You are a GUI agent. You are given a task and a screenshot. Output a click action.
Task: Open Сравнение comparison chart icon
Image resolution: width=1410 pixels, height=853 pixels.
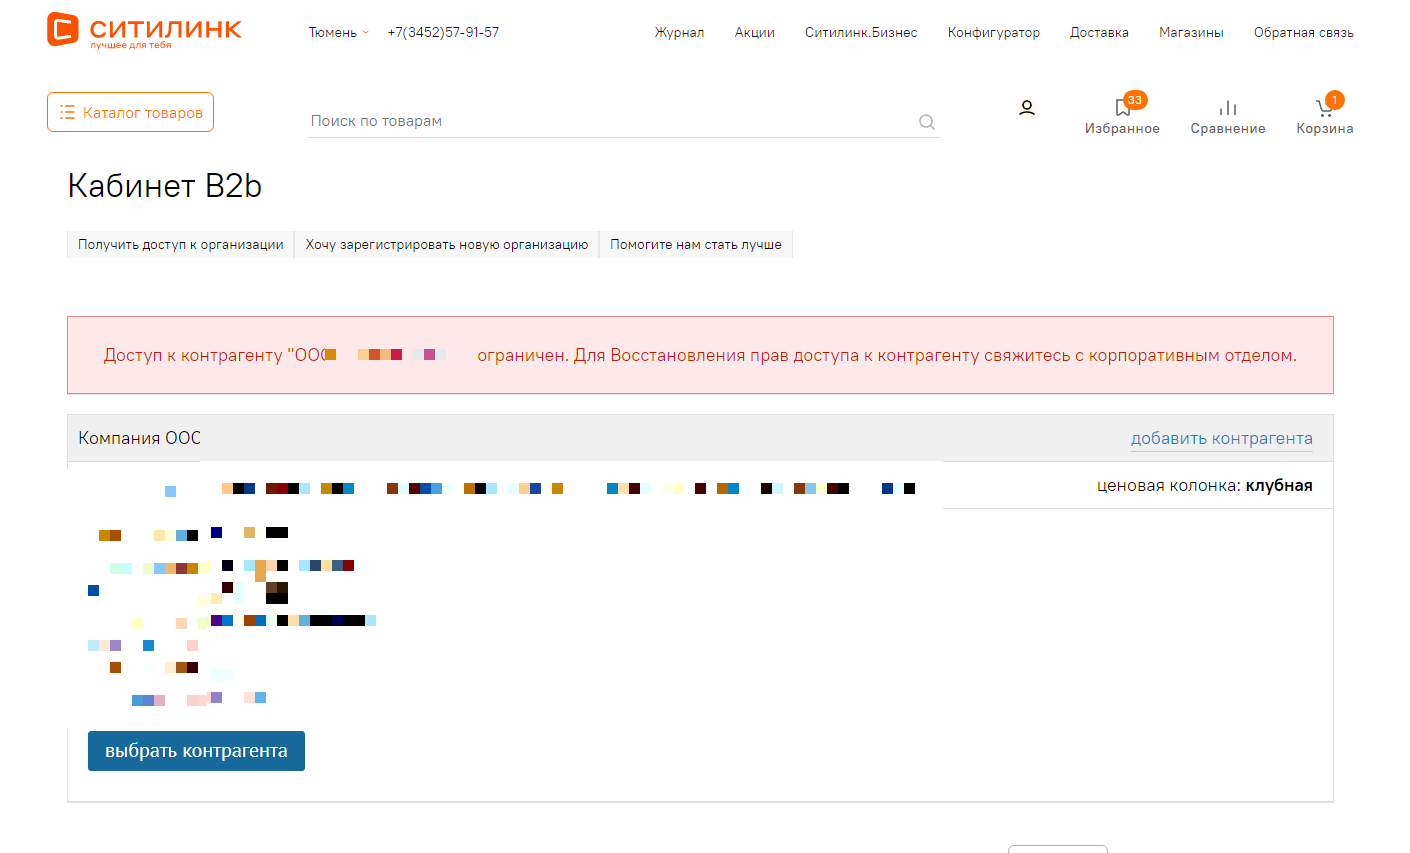coord(1228,116)
